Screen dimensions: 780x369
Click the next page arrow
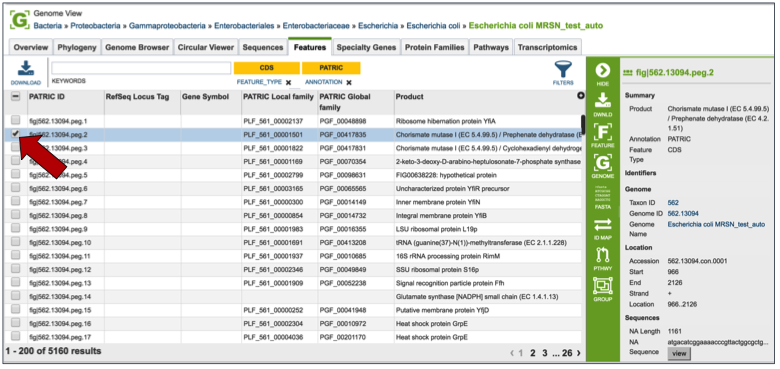[579, 353]
